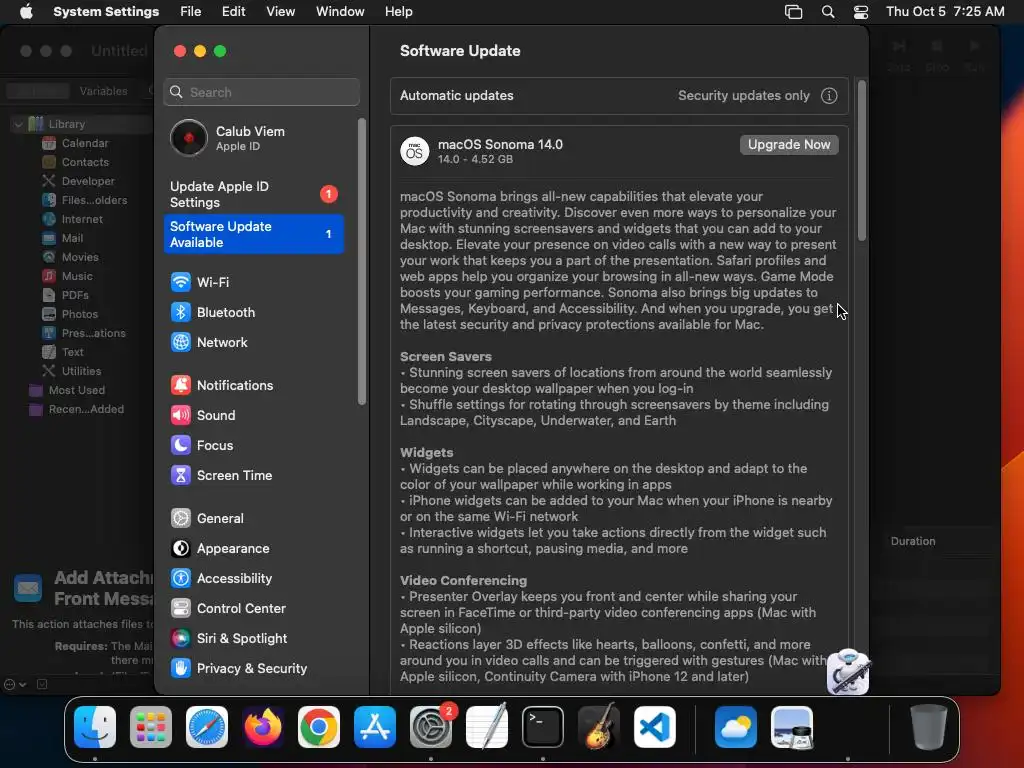Select Music in the Automator Library

pyautogui.click(x=76, y=276)
